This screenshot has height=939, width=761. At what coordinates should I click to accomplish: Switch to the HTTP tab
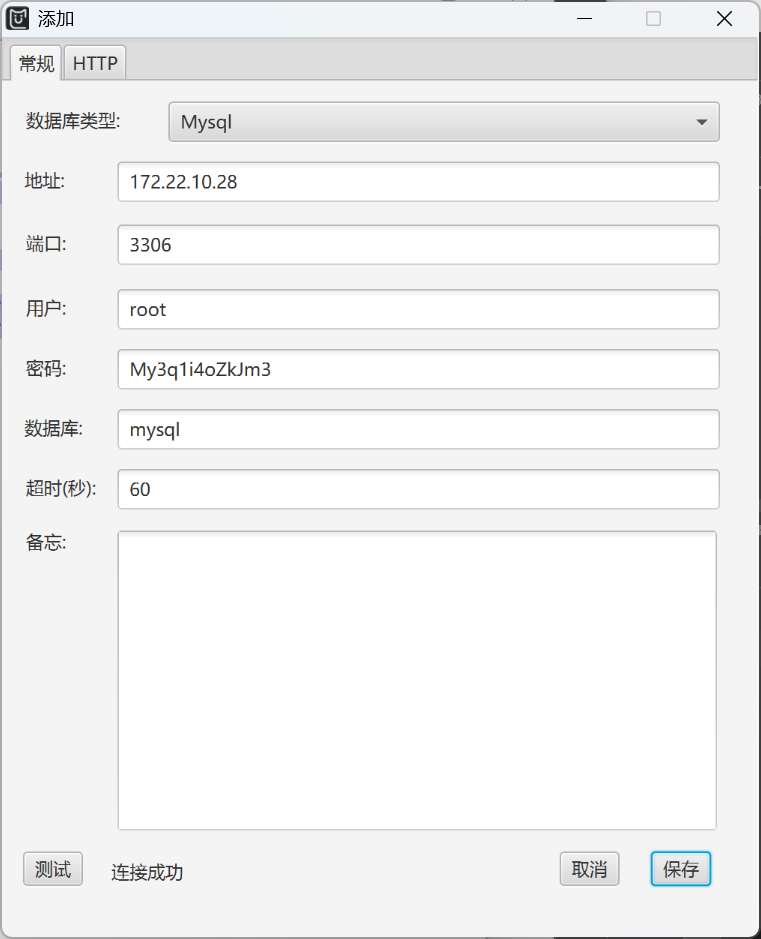tap(95, 63)
